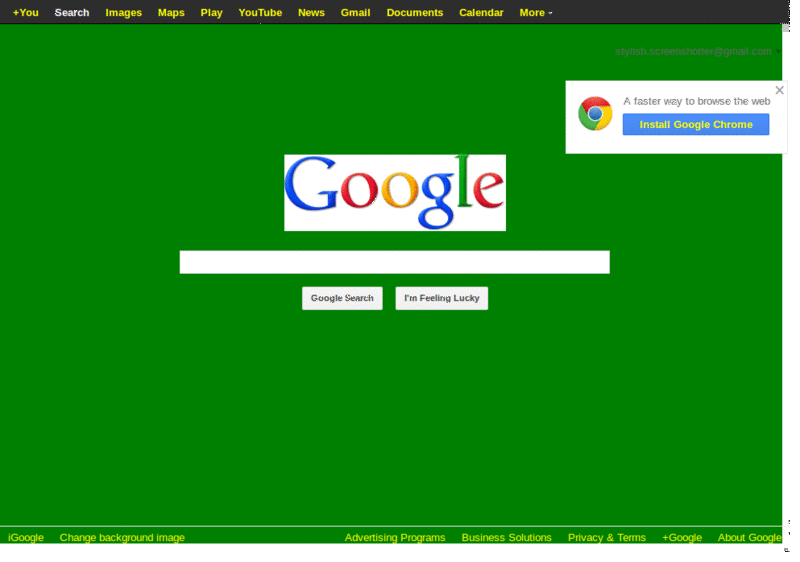Open Calendar from the top bar
Viewport: 800px width, 562px height.
click(481, 13)
